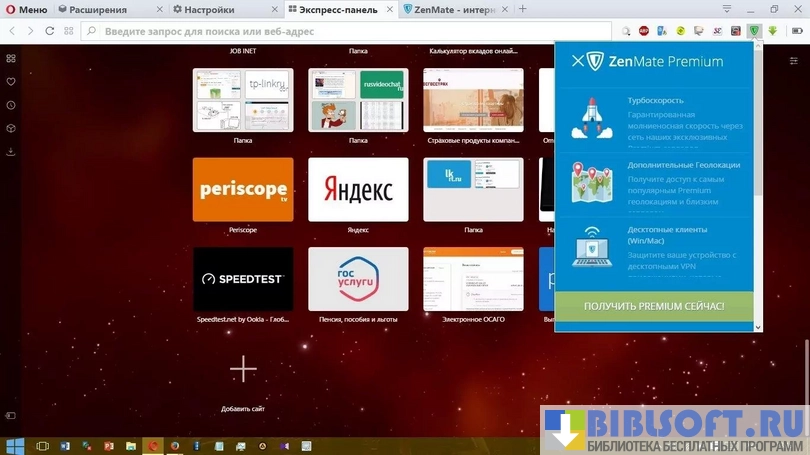810x455 pixels.
Task: Open Windows Start button on taskbar
Action: (x=14, y=446)
